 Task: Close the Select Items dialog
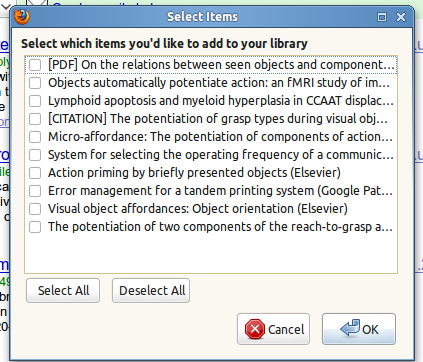click(x=401, y=17)
